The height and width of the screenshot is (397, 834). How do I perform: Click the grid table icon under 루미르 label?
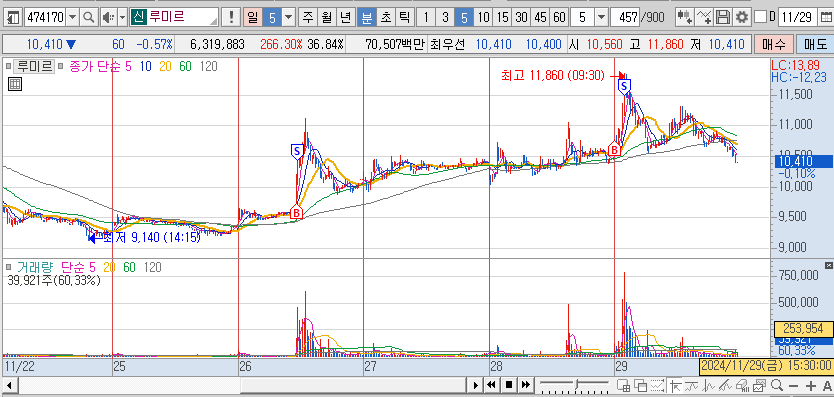point(14,84)
